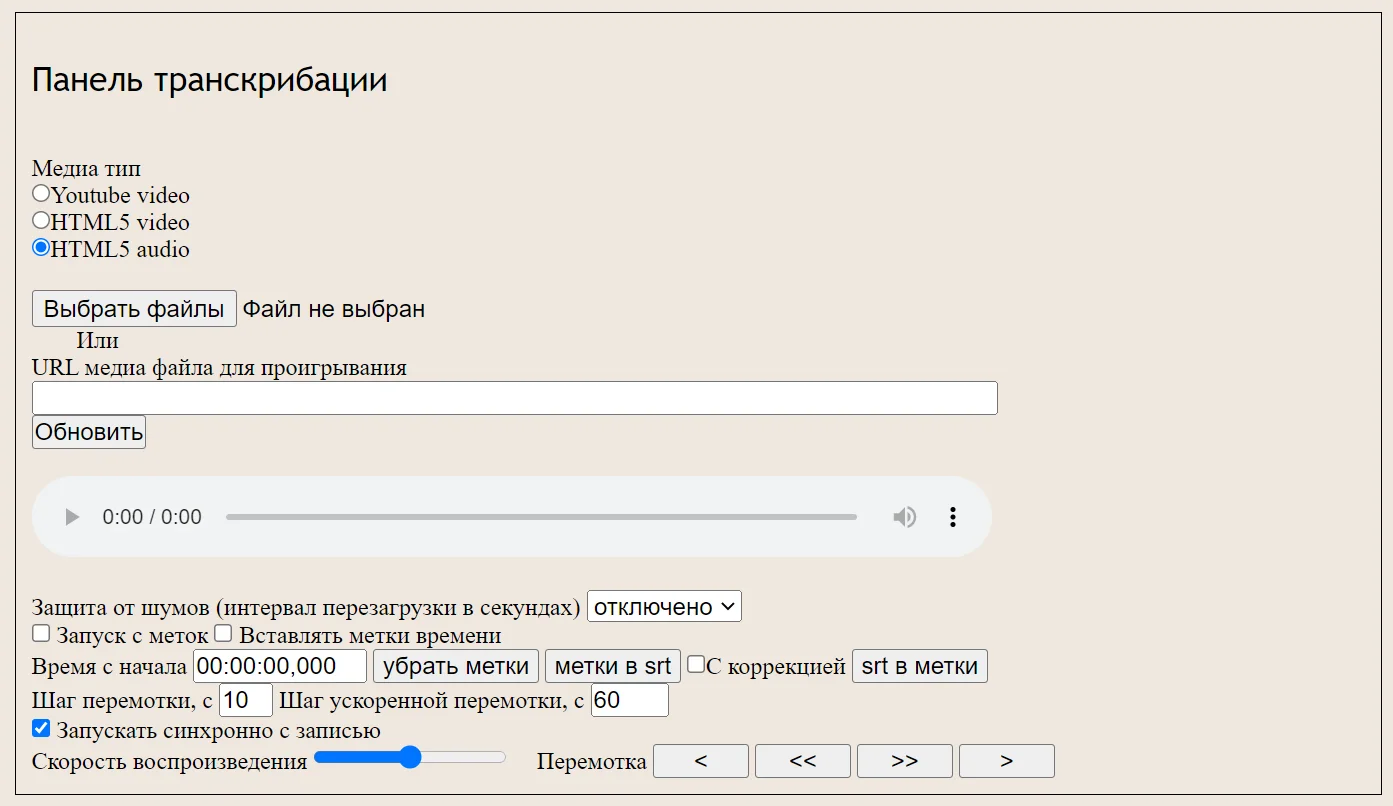Toggle Вставлять метки времени checkbox
Screen dimensions: 1393x806
tap(223, 633)
